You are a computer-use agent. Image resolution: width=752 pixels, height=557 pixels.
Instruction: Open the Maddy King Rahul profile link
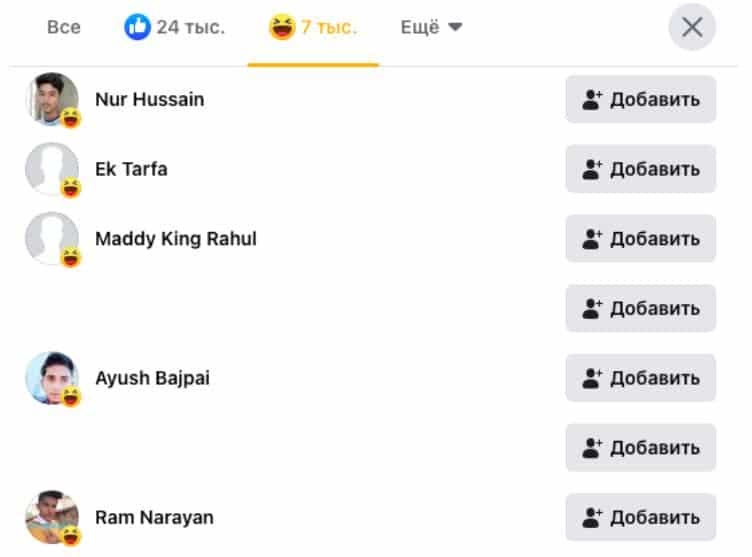(x=175, y=239)
